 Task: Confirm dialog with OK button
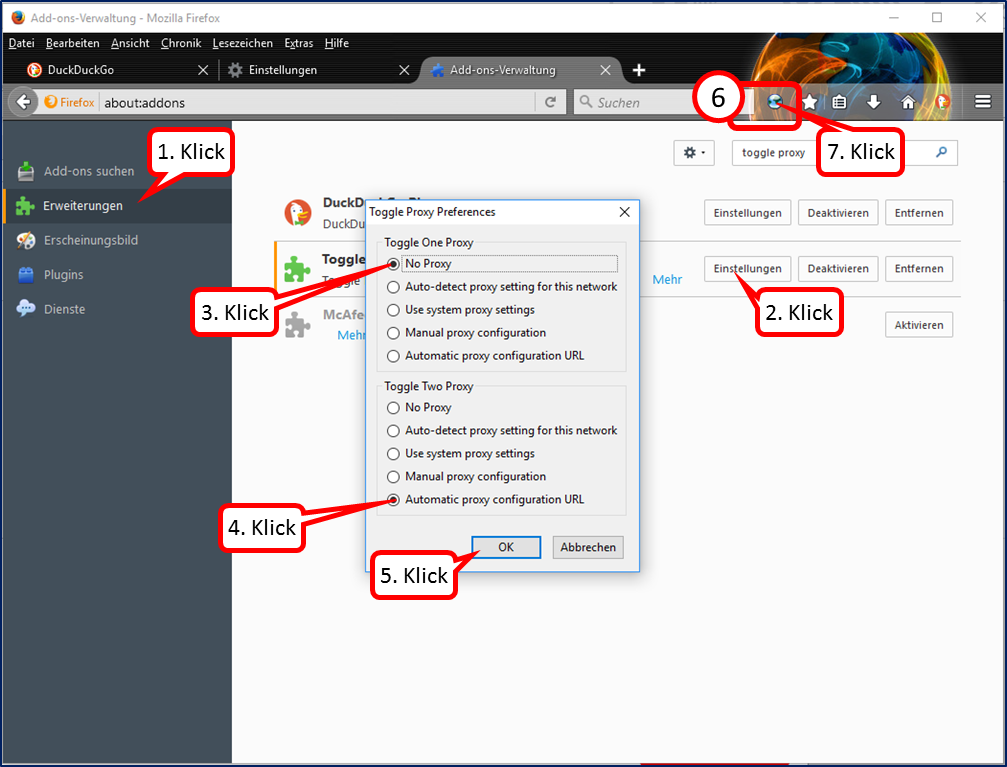[x=506, y=547]
